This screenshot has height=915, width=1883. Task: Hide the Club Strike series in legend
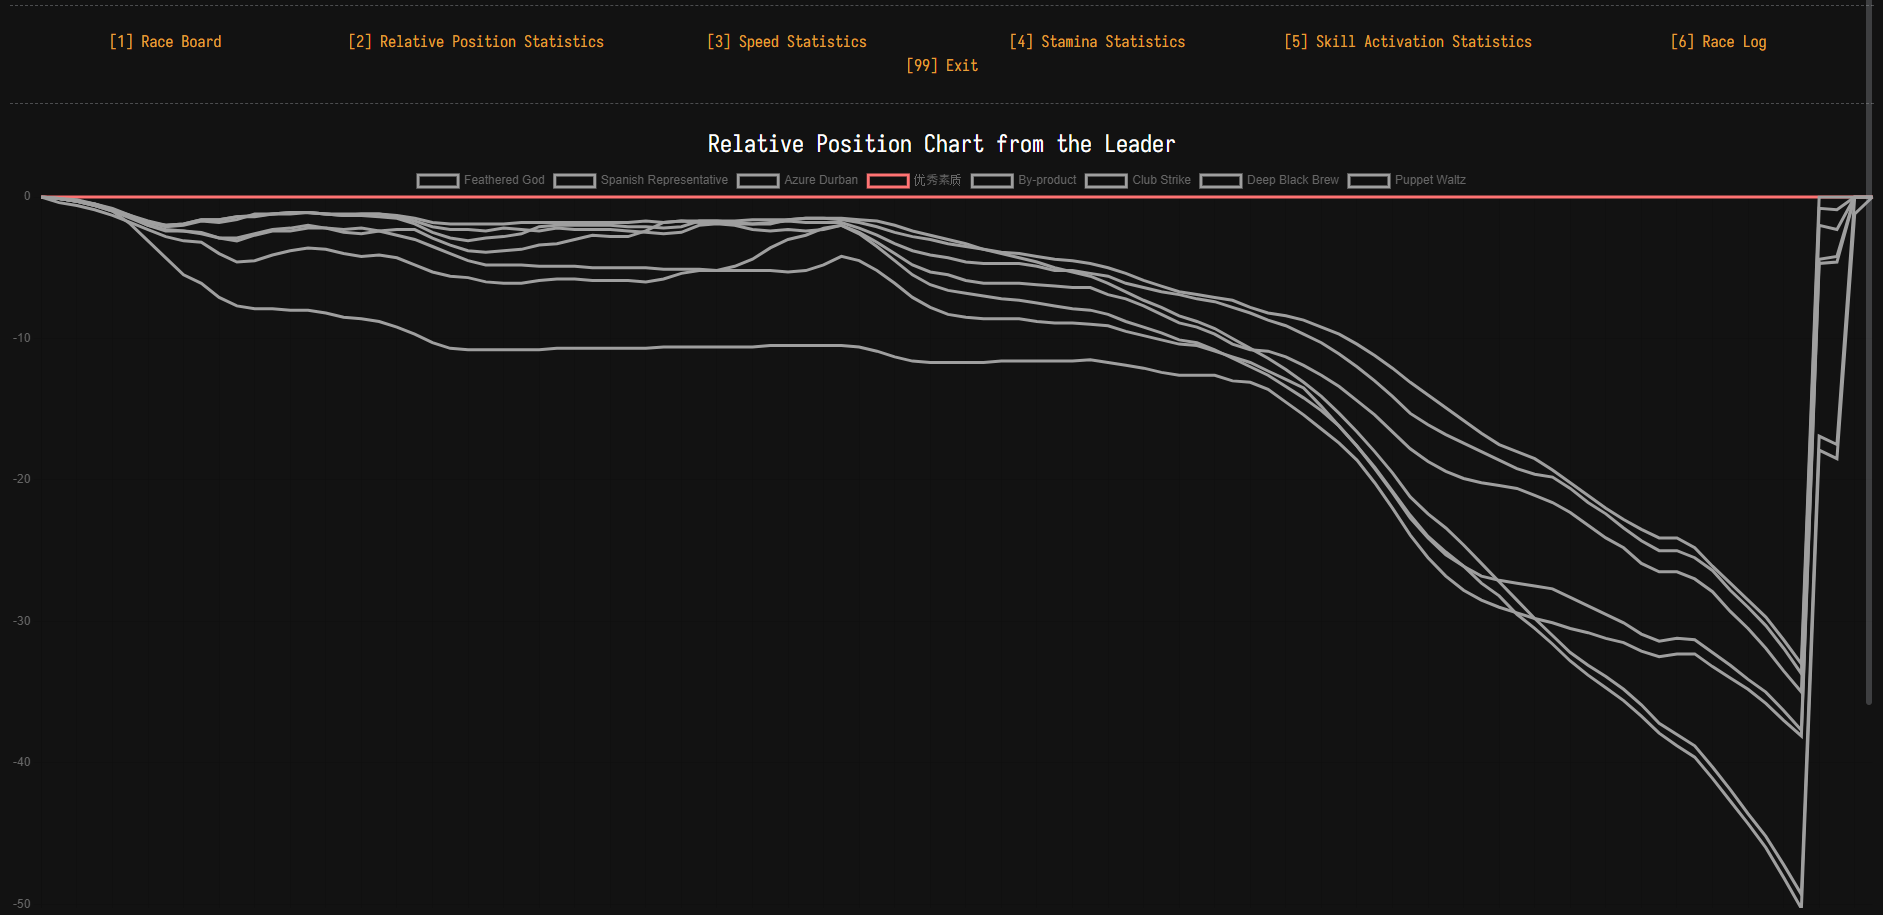(1138, 180)
